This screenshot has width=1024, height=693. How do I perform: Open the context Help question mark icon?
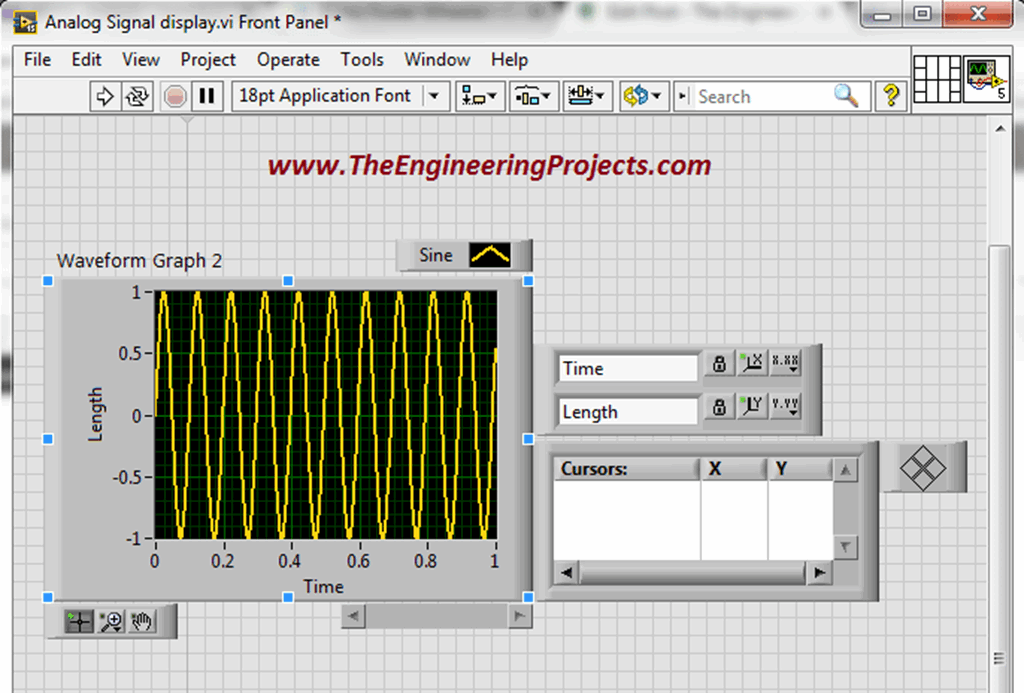pos(891,96)
